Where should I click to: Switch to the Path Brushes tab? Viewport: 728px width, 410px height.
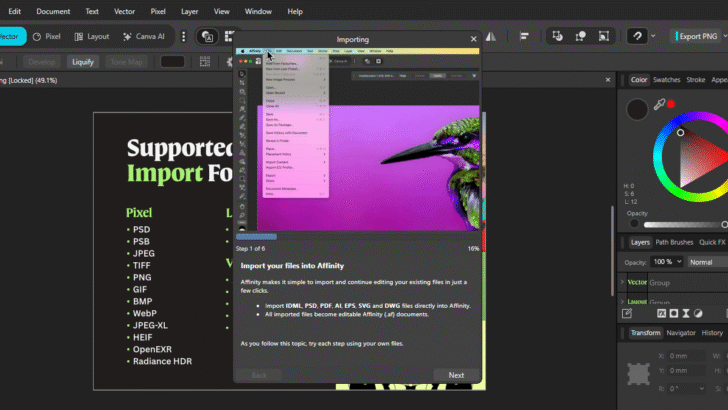click(x=674, y=242)
